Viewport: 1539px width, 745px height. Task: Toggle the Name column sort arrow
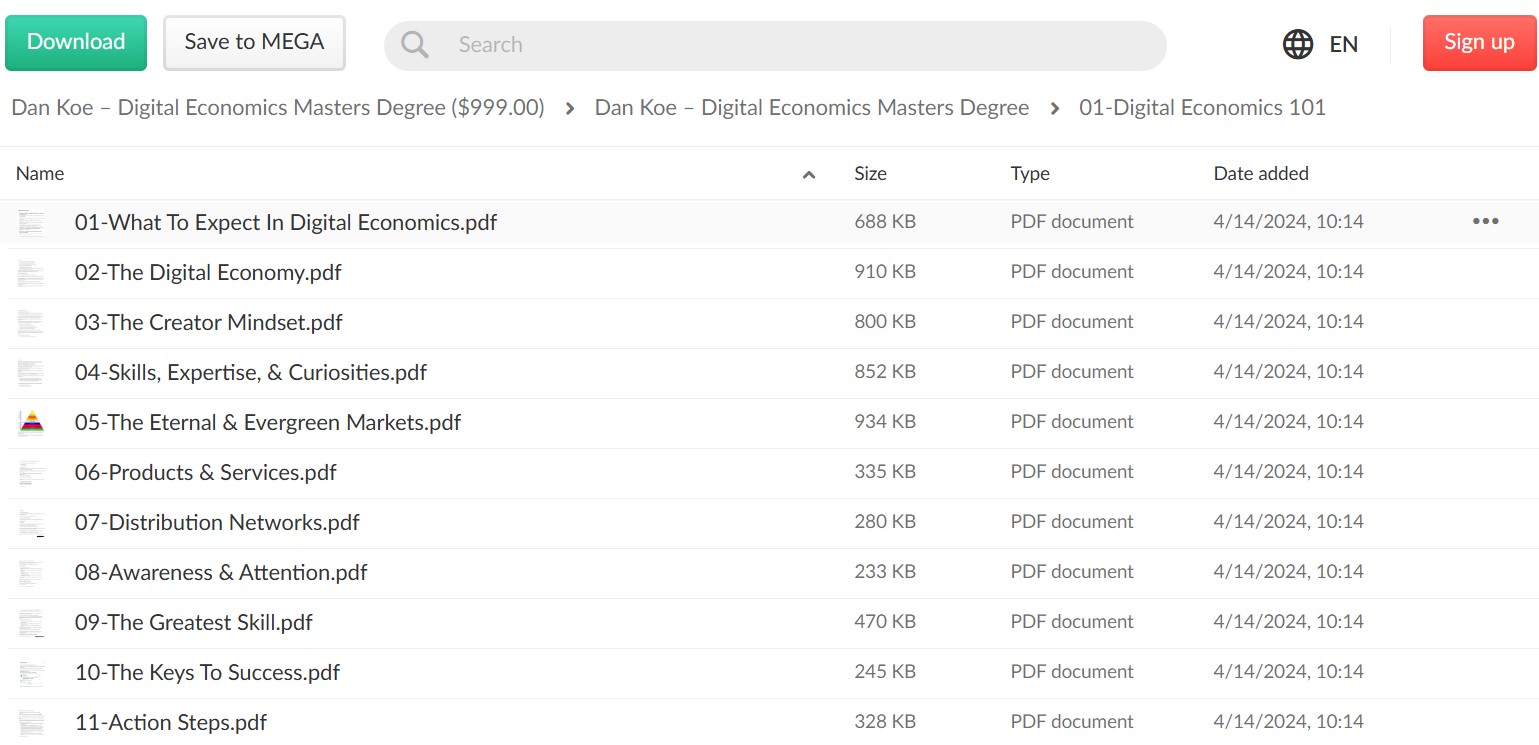tap(809, 175)
